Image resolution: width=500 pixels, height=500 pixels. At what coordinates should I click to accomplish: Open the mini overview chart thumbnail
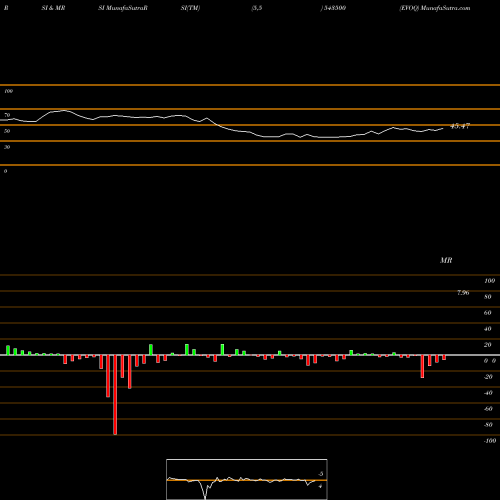click(x=247, y=479)
